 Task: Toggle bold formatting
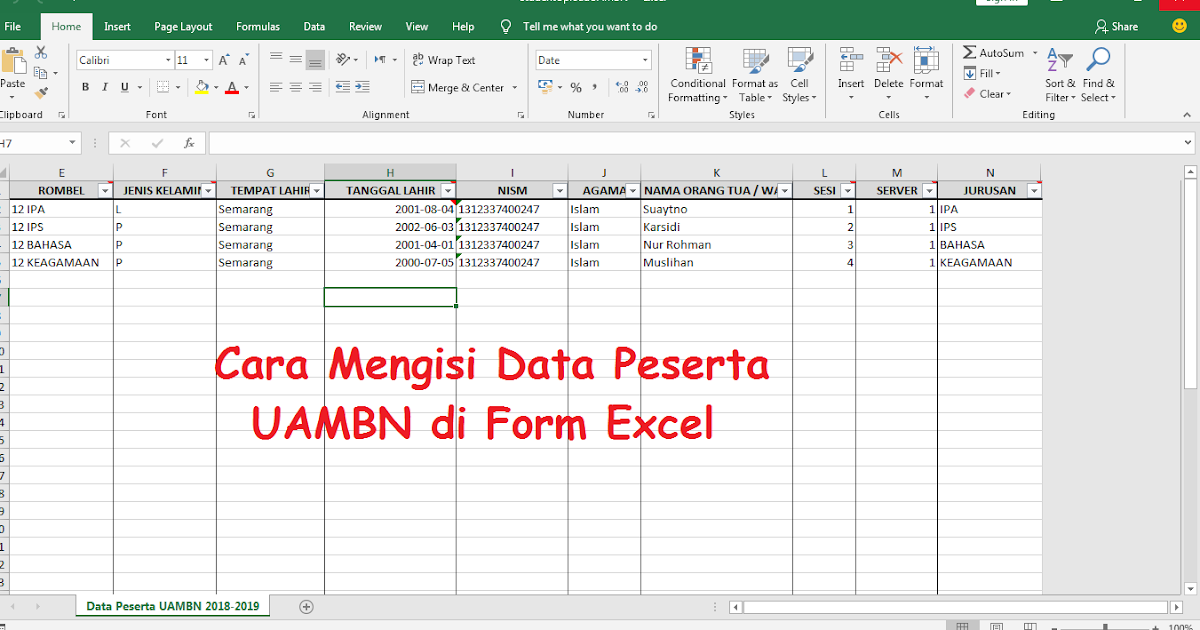pos(85,87)
